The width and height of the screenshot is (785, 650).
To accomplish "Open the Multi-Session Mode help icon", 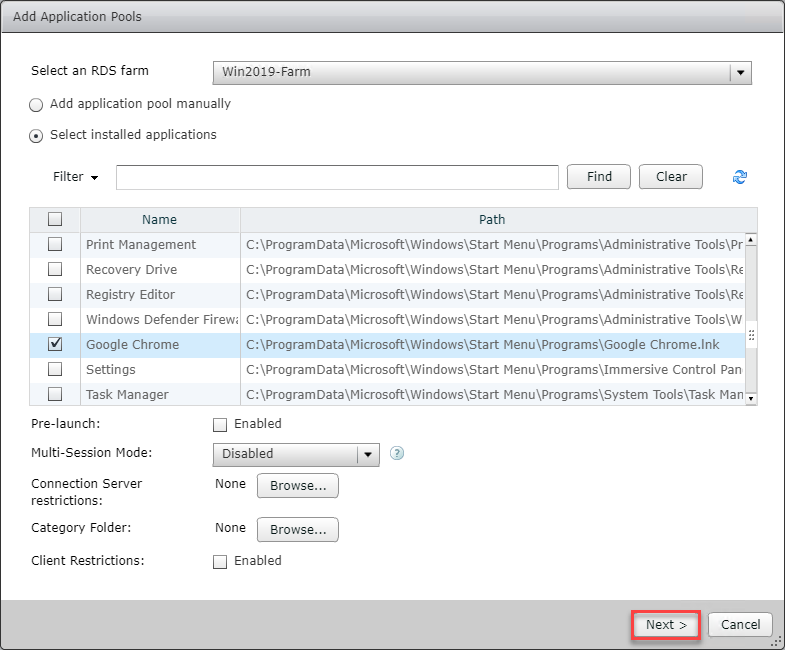I will [397, 453].
